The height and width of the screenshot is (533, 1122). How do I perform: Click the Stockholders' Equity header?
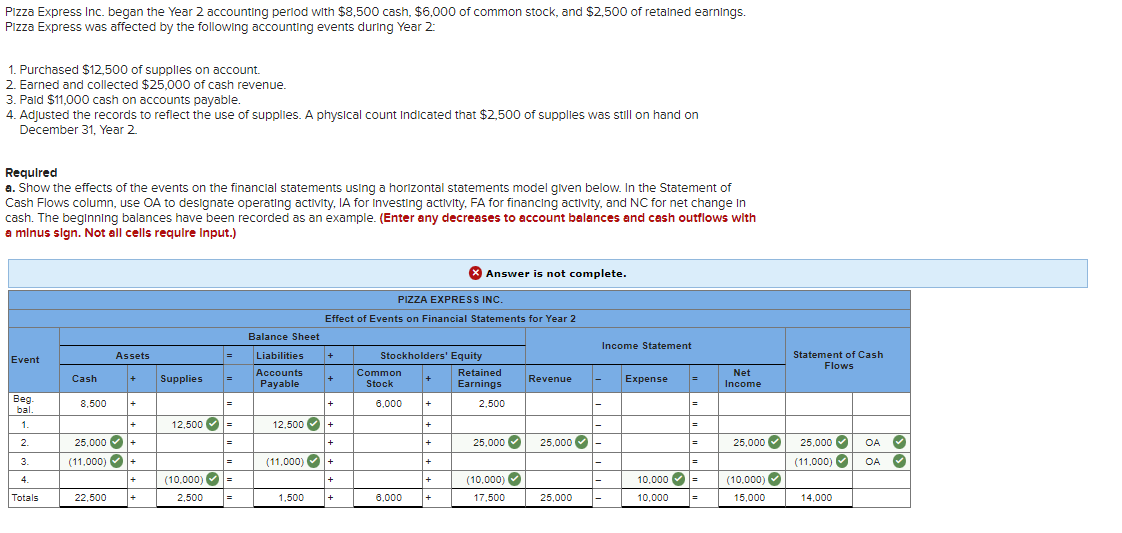(x=431, y=356)
